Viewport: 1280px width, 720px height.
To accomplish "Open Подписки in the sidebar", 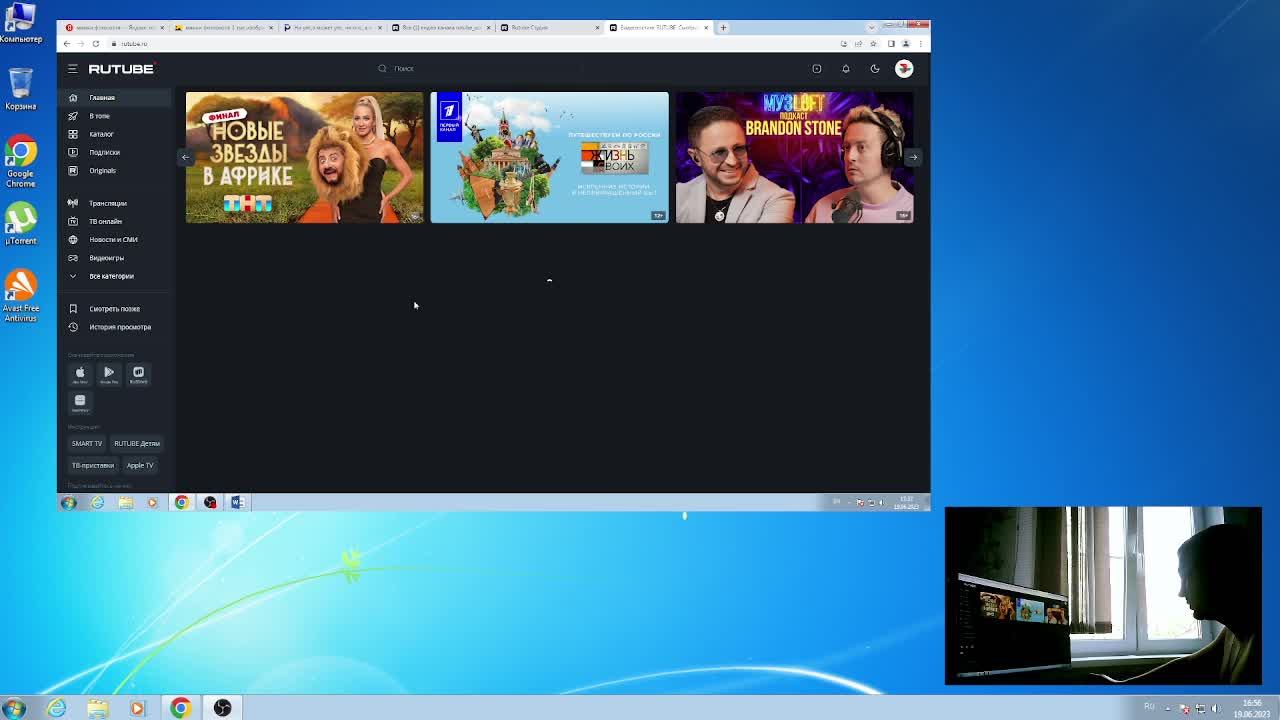I will point(113,152).
